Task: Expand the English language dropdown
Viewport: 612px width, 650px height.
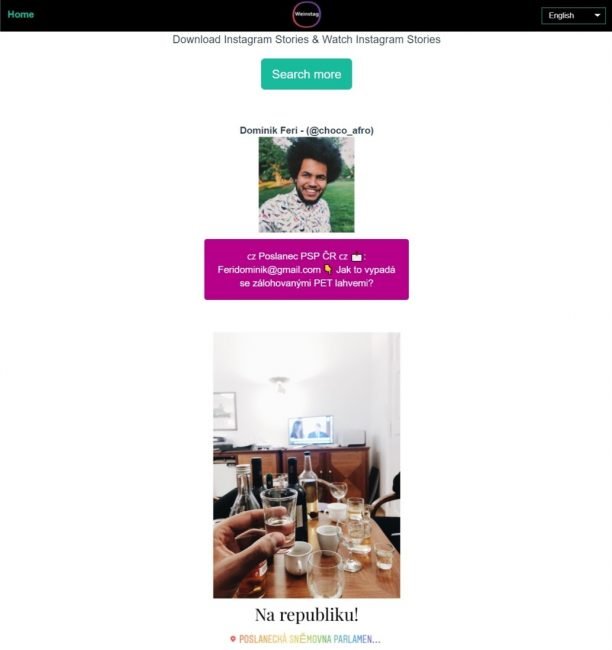Action: click(x=573, y=16)
